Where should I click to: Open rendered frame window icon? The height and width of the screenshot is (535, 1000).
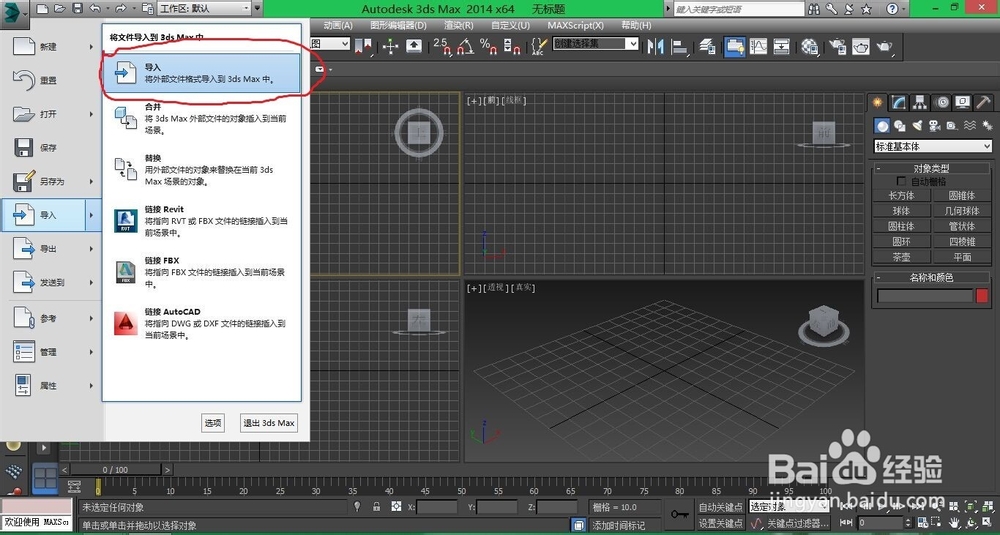point(861,47)
